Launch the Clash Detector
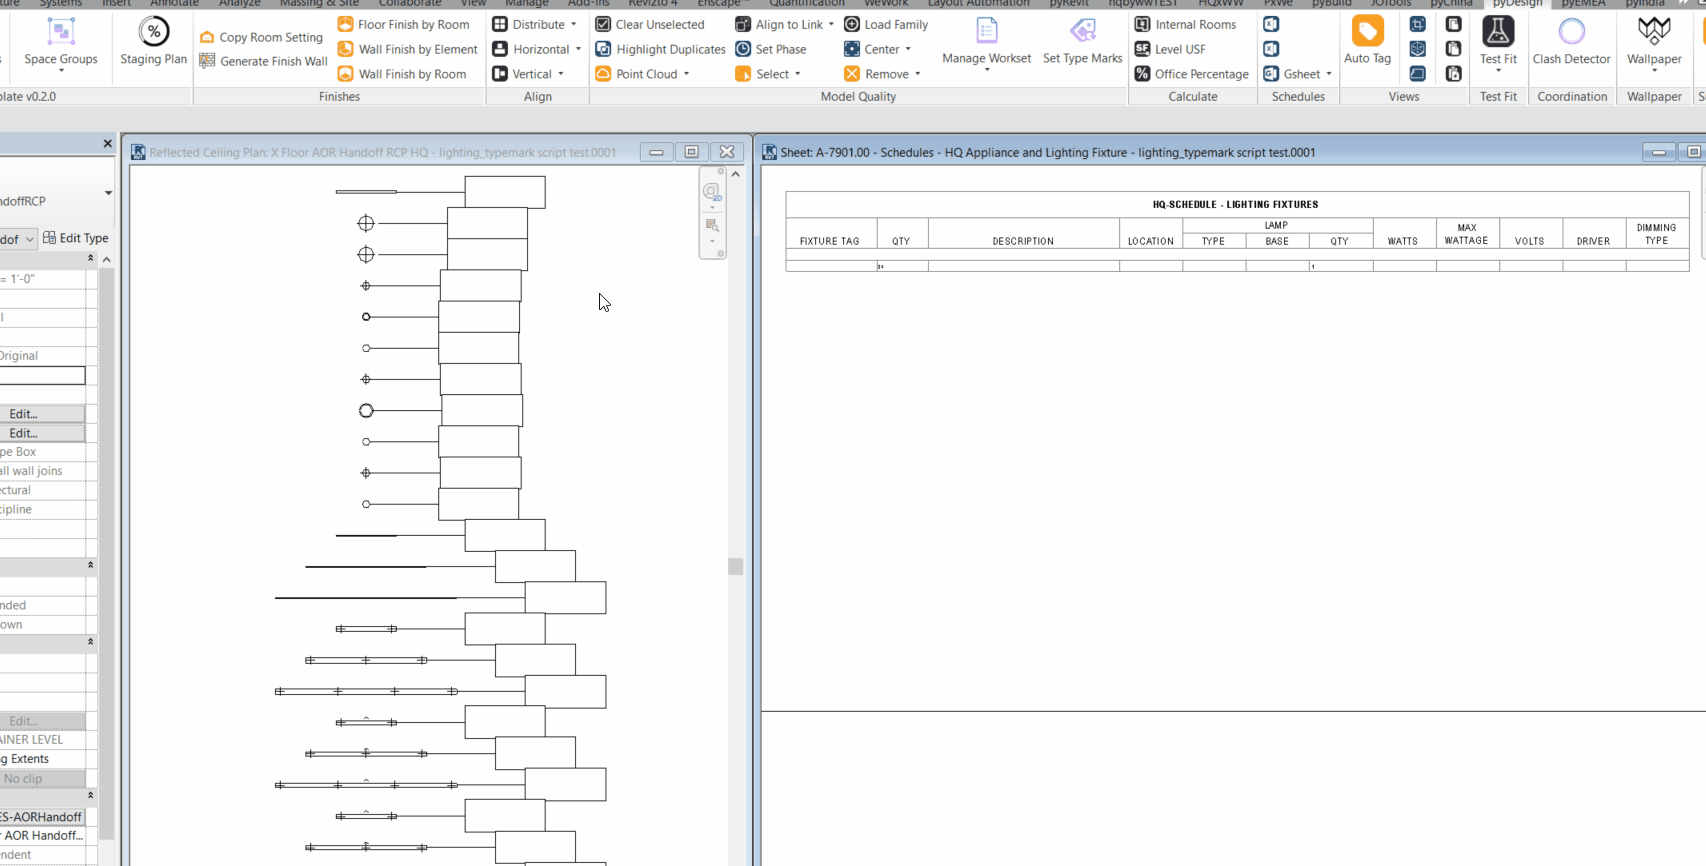Screen dimensions: 1706x866 pos(1571,42)
